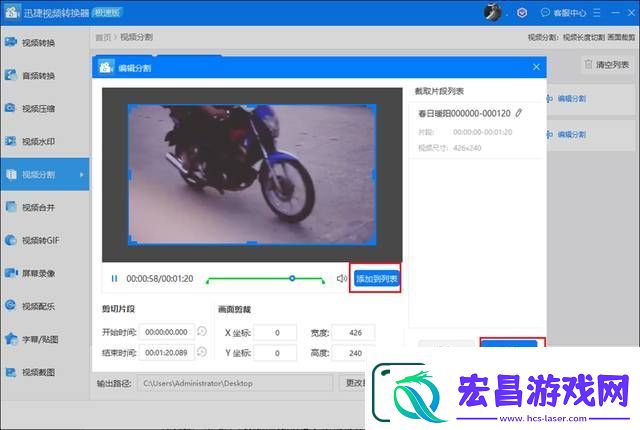Click the output path field
The height and width of the screenshot is (430, 640).
pos(235,383)
